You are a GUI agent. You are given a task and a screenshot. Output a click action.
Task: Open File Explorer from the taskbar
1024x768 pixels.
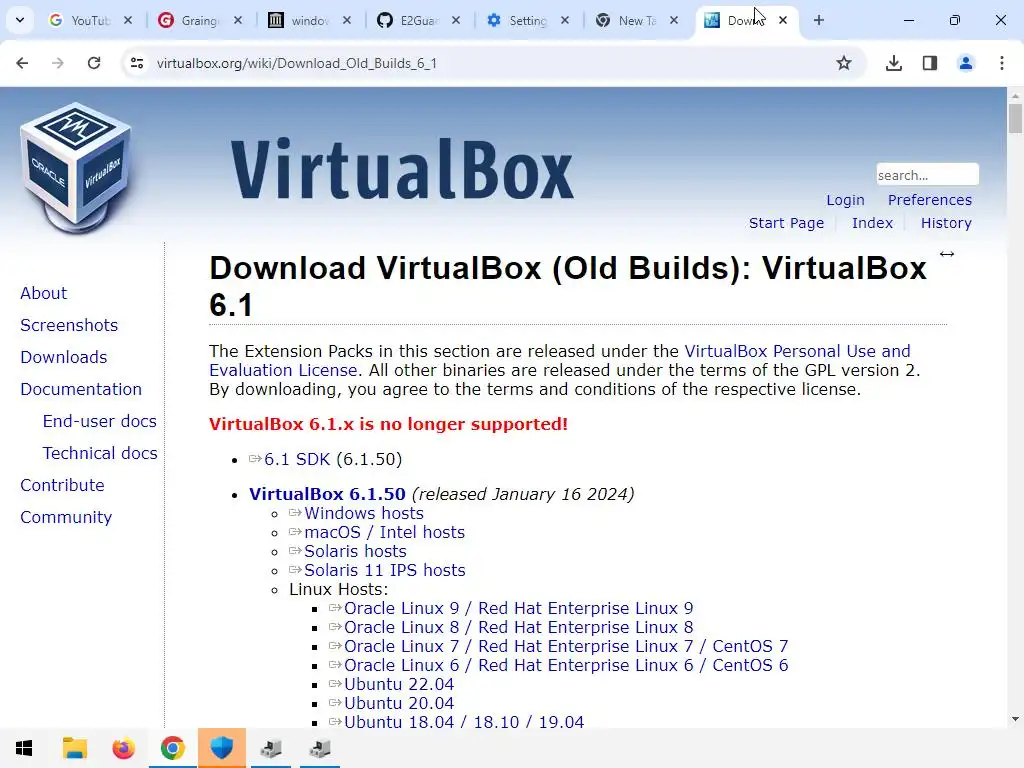click(x=74, y=748)
